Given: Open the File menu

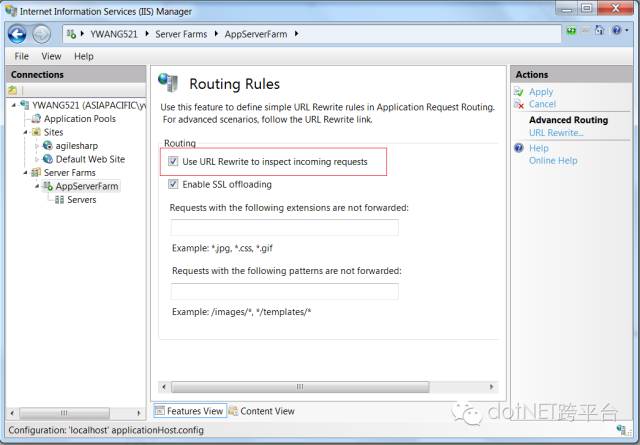Looking at the screenshot, I should point(21,56).
